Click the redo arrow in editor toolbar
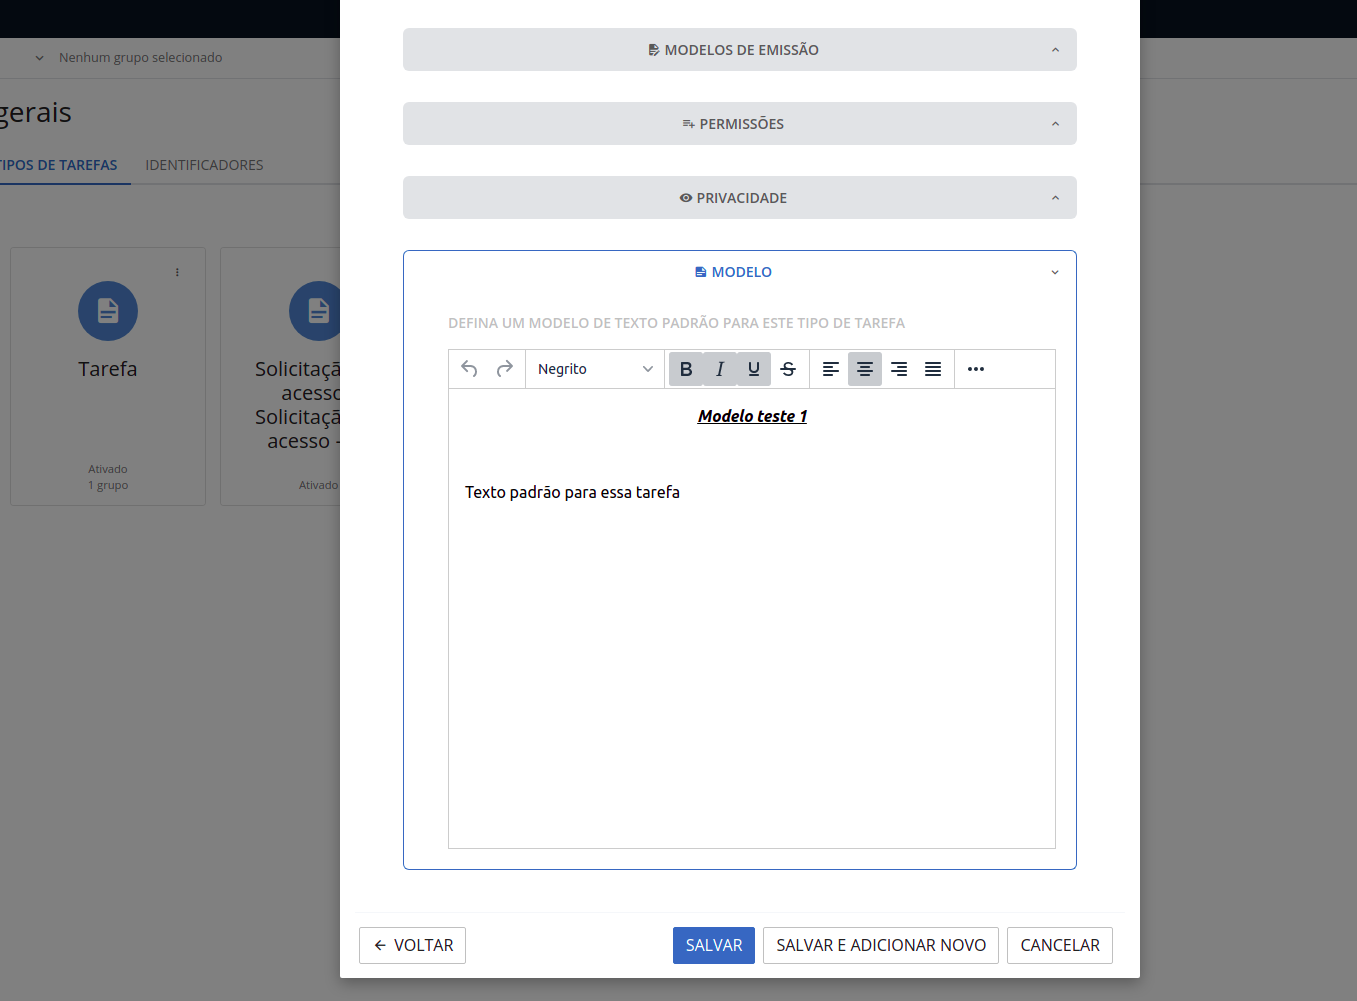This screenshot has height=1001, width=1357. [x=505, y=369]
